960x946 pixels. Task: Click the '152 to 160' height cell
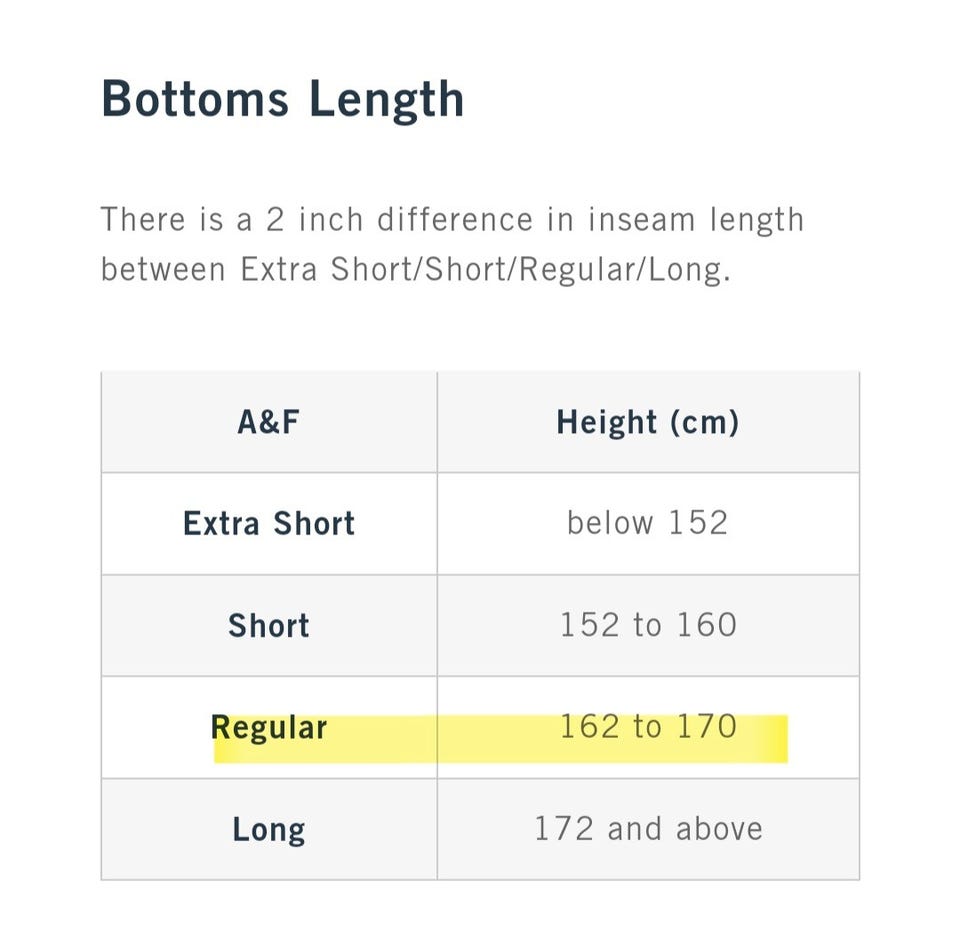(x=648, y=625)
